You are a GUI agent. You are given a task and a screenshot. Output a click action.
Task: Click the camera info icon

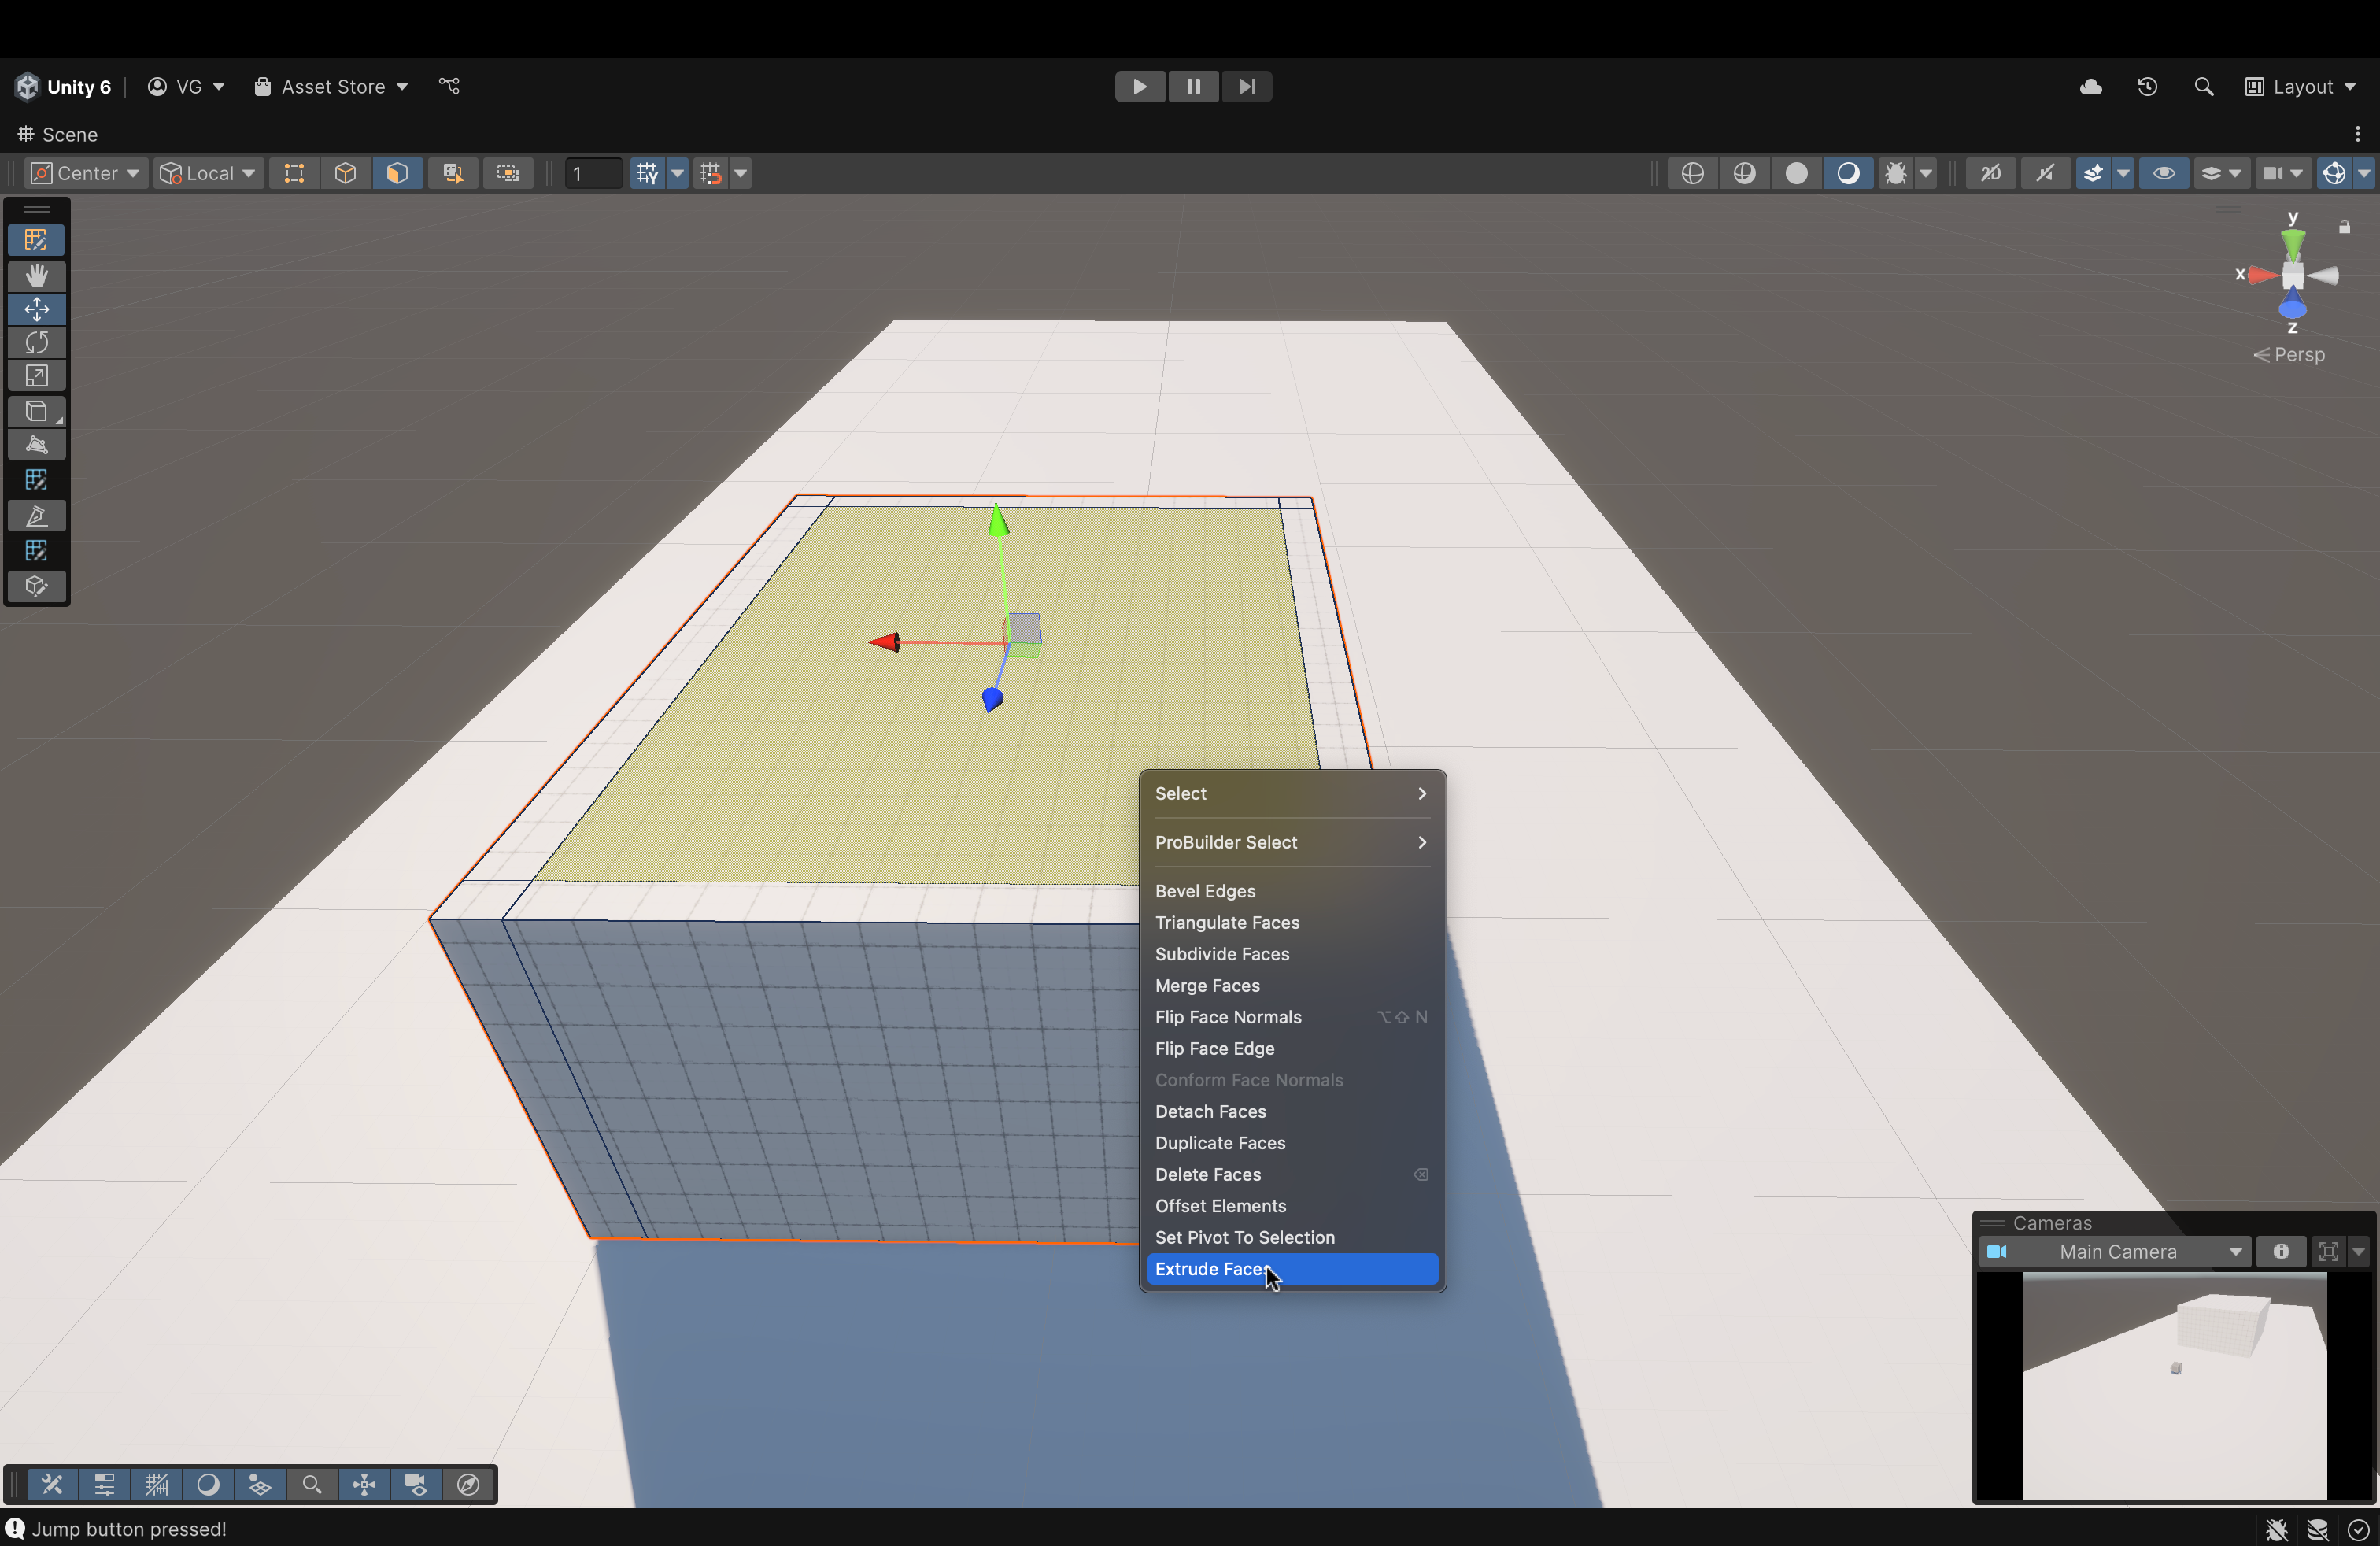(x=2281, y=1251)
